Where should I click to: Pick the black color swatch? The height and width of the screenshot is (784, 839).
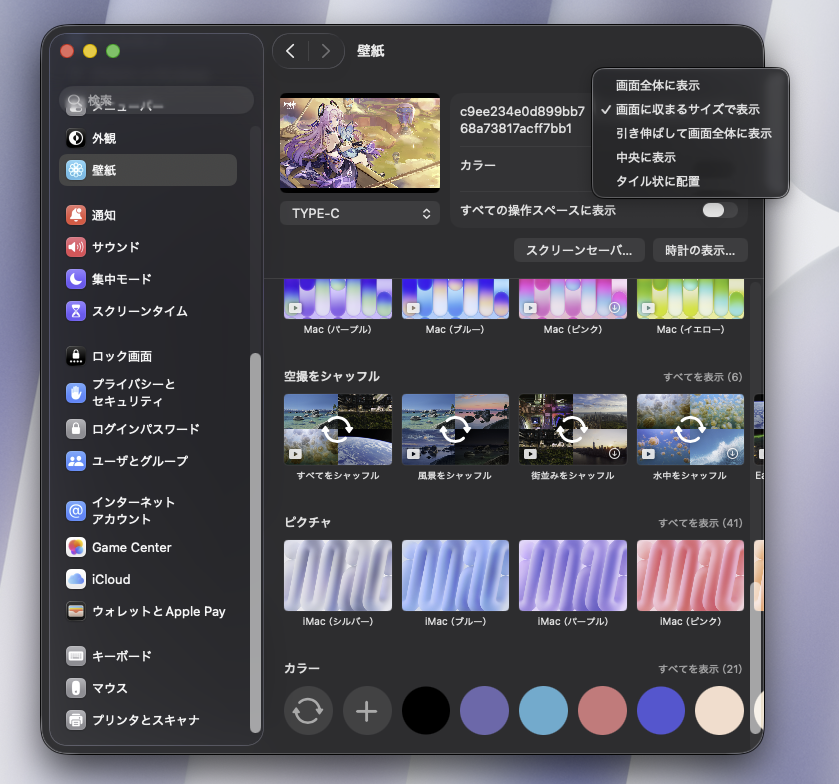(x=426, y=711)
